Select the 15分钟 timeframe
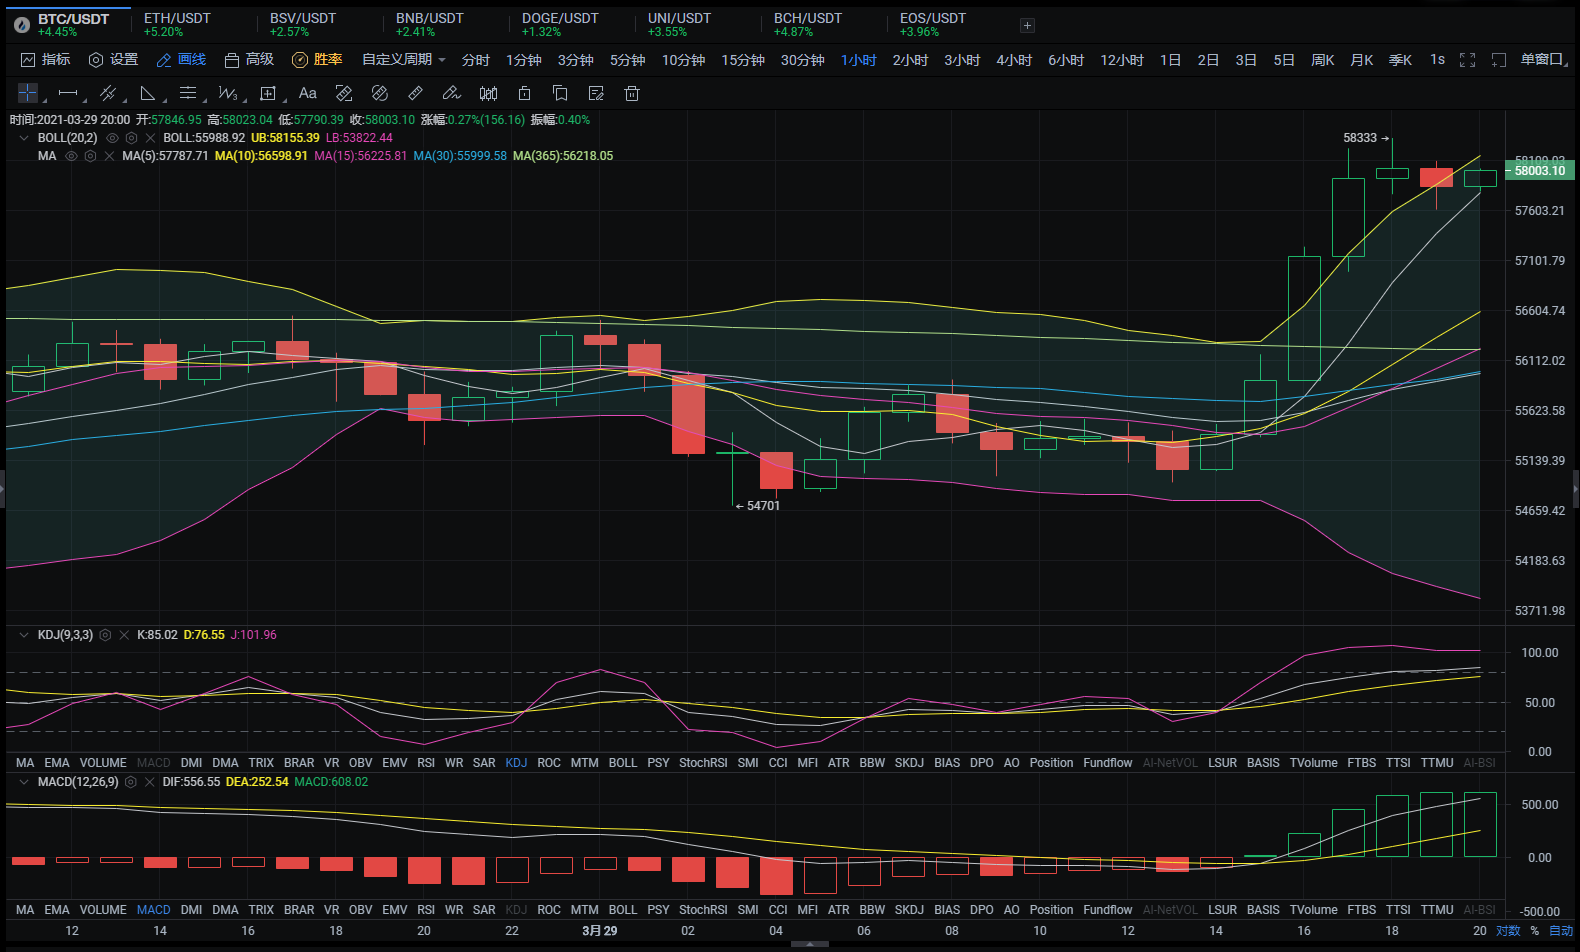 pos(743,60)
